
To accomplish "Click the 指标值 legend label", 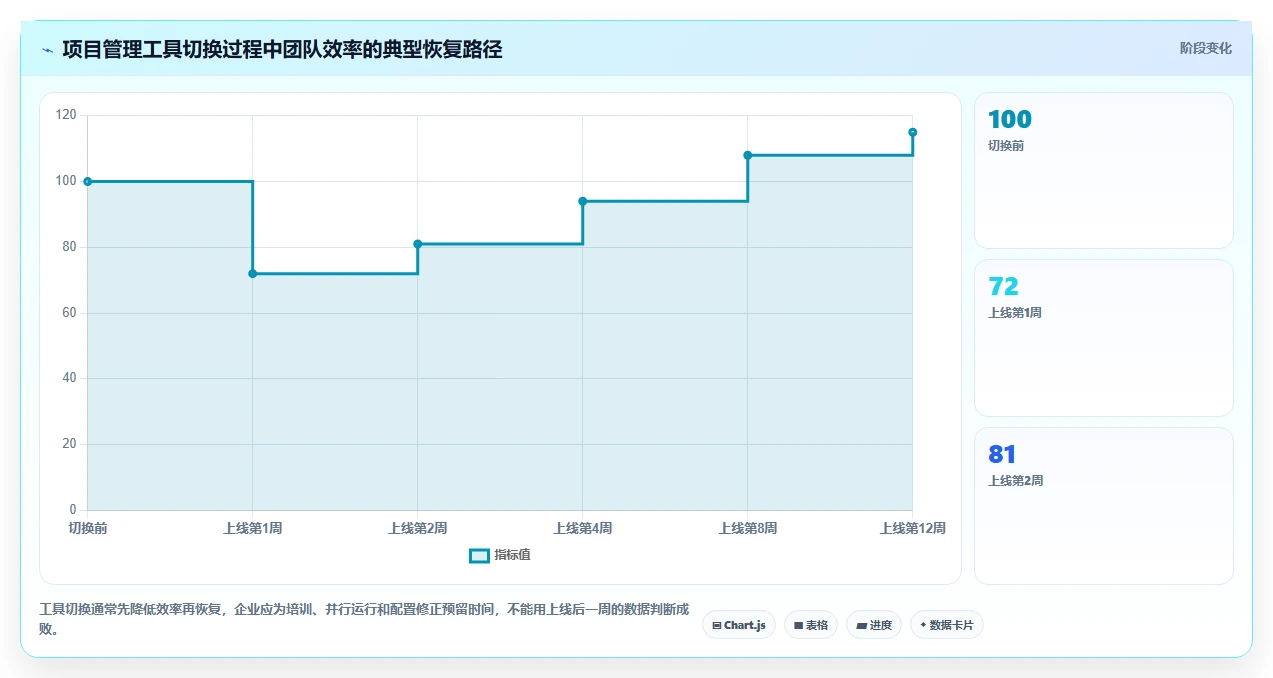I will (512, 555).
